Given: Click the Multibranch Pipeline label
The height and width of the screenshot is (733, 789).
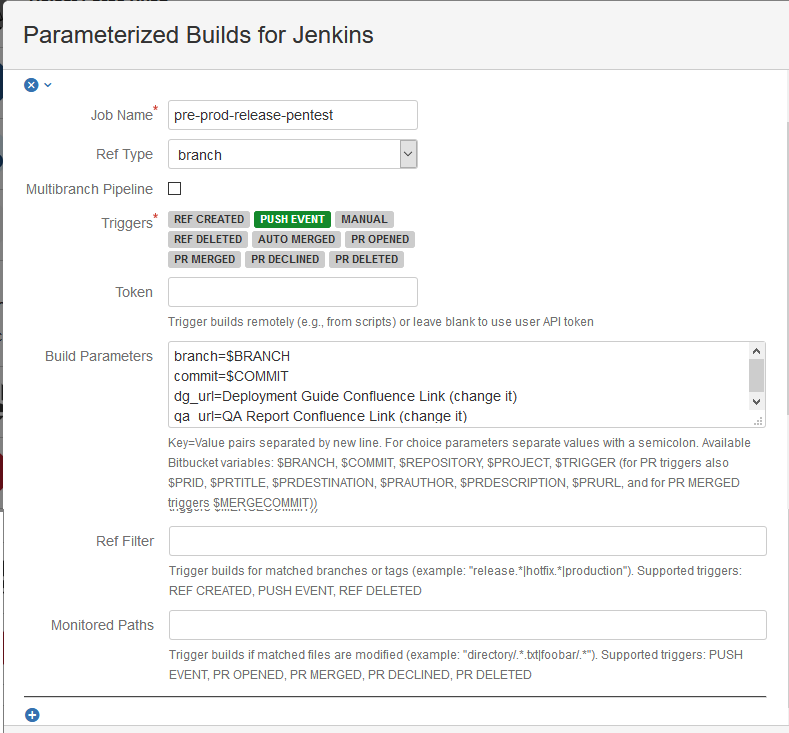Looking at the screenshot, I should (90, 189).
